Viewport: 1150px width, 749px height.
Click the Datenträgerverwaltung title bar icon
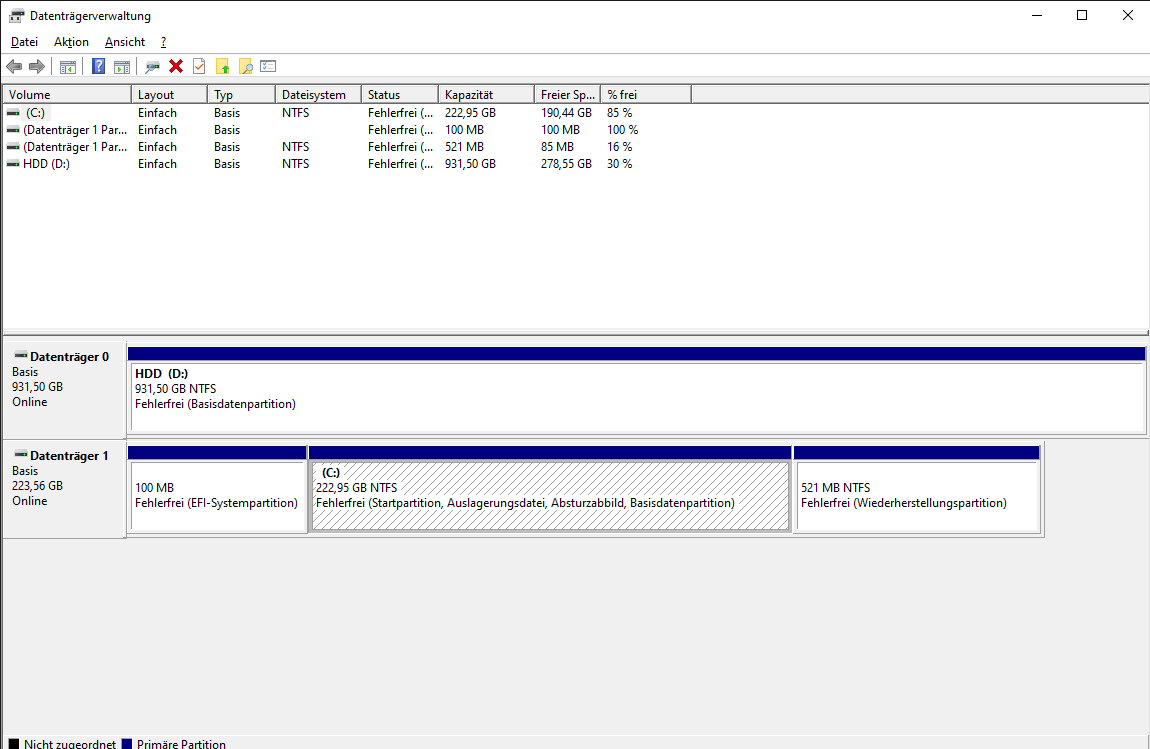[16, 15]
